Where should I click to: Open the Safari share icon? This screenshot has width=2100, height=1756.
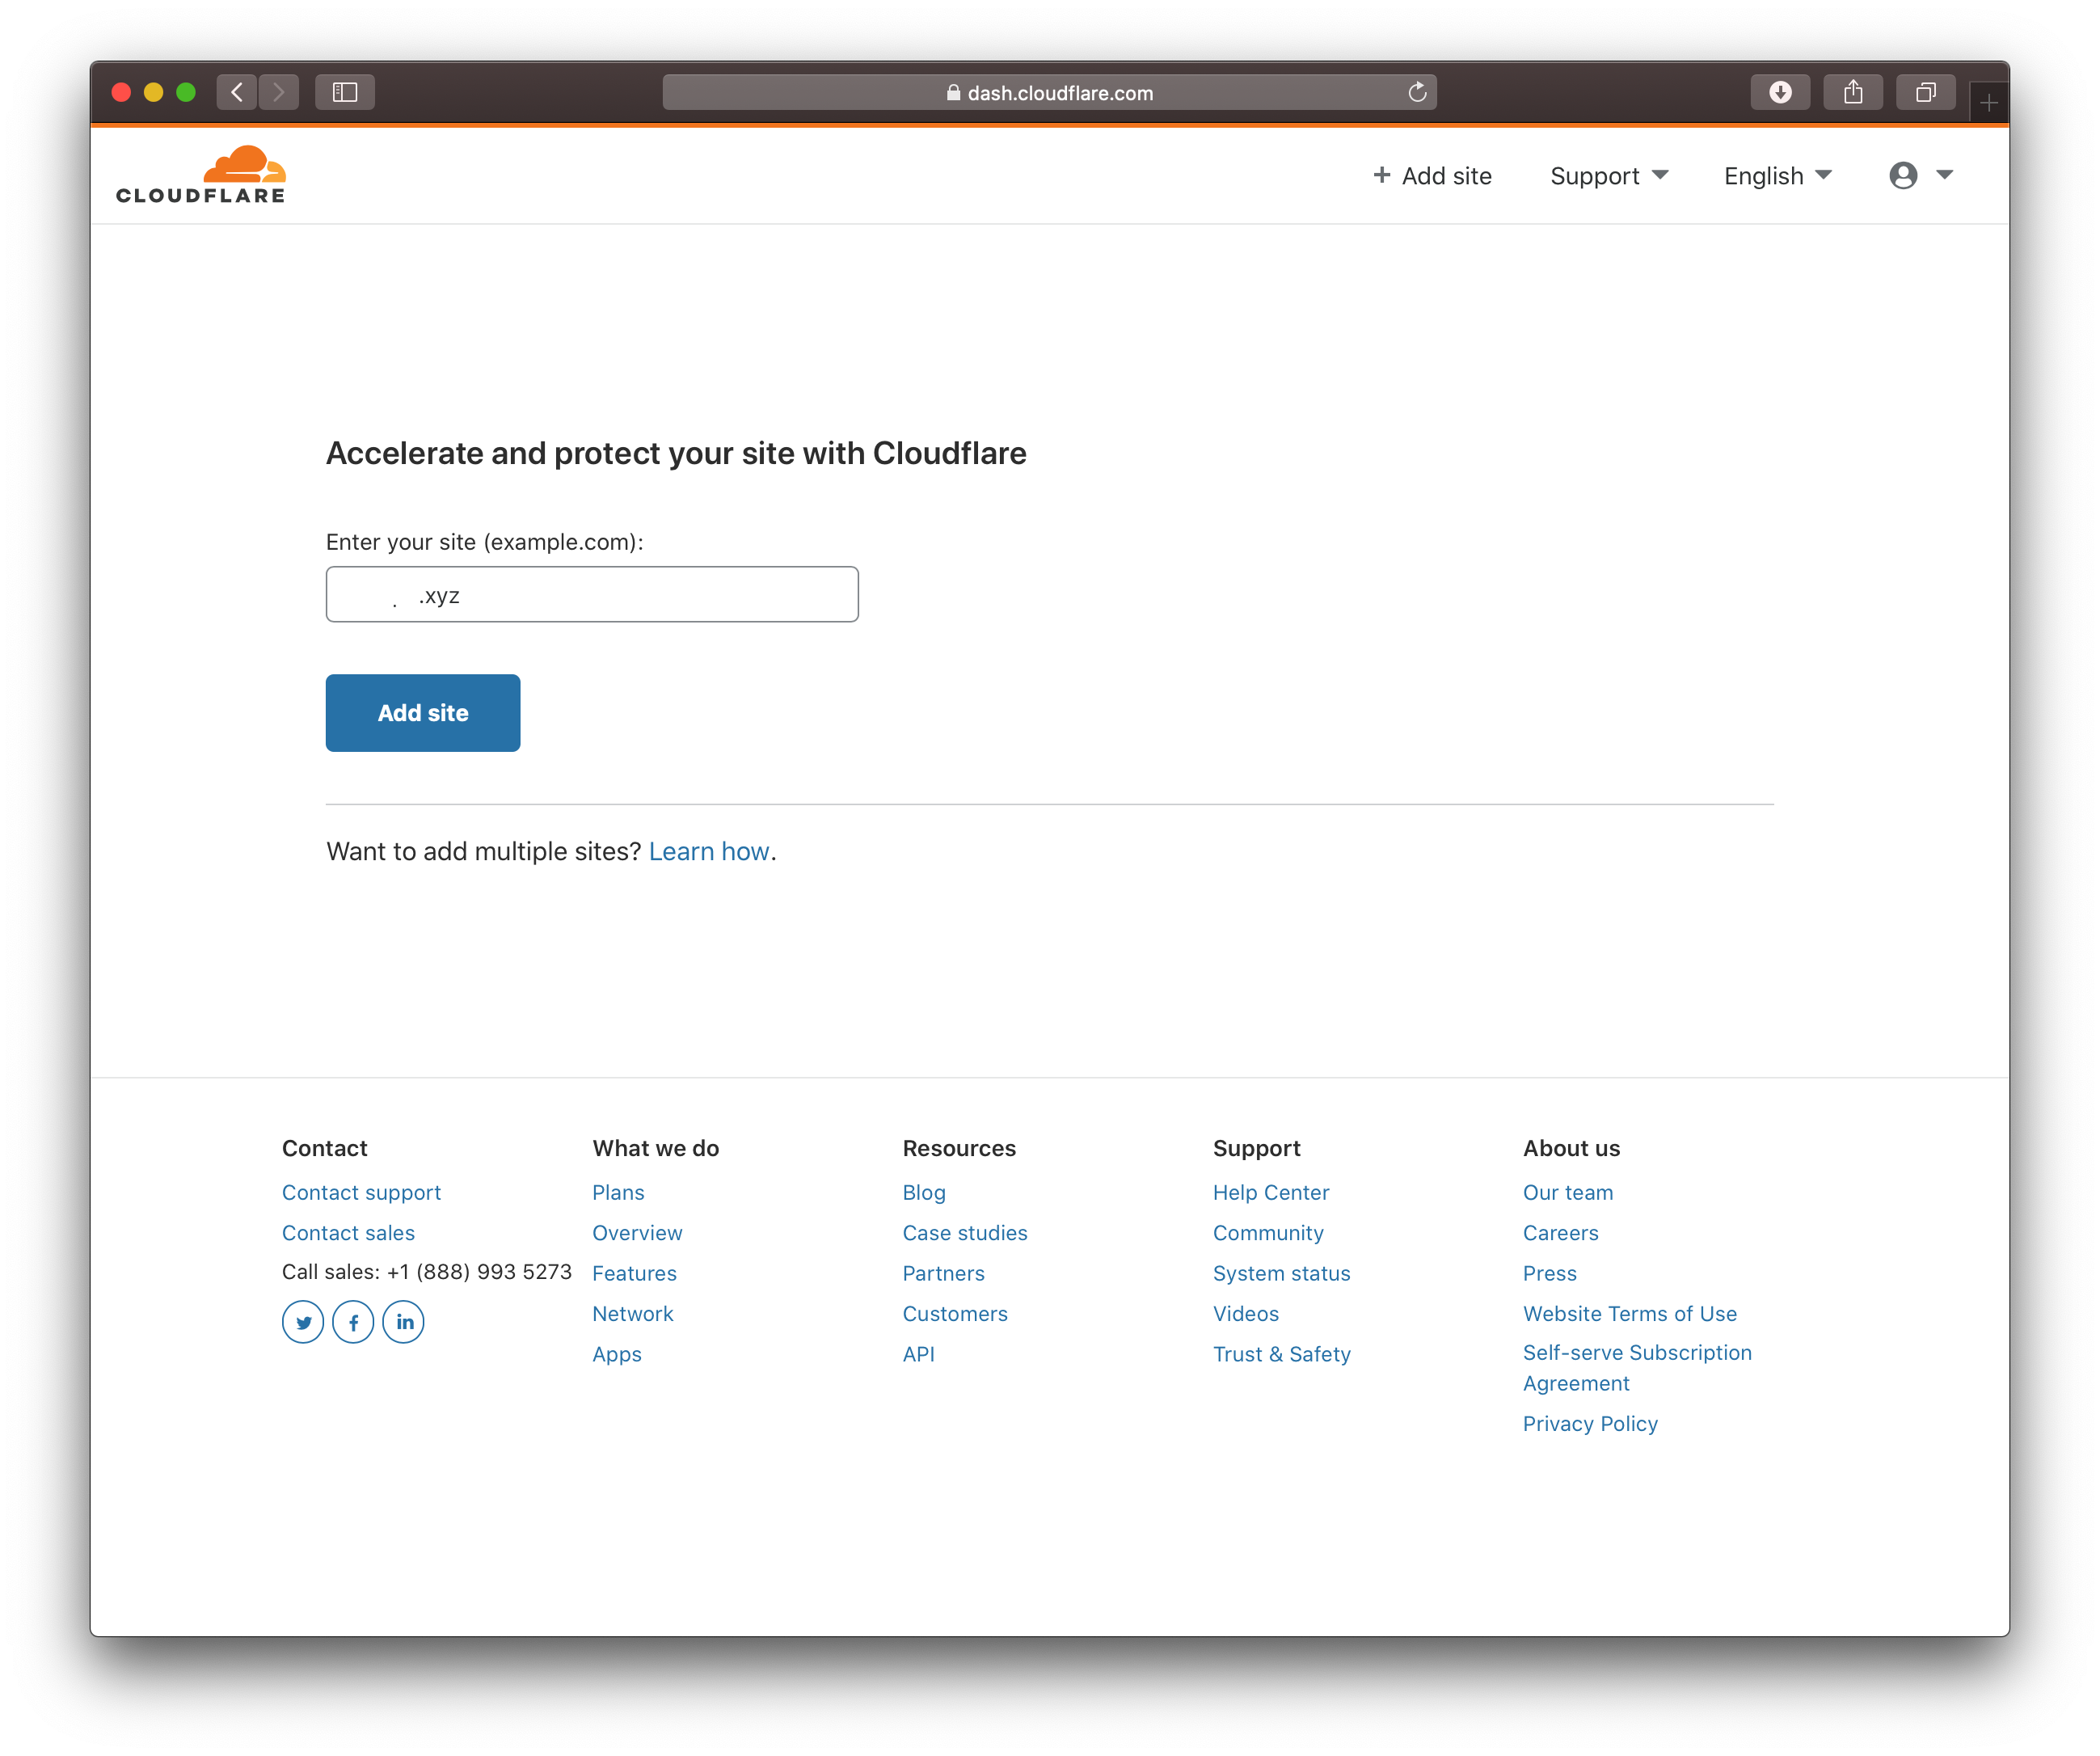click(1853, 92)
